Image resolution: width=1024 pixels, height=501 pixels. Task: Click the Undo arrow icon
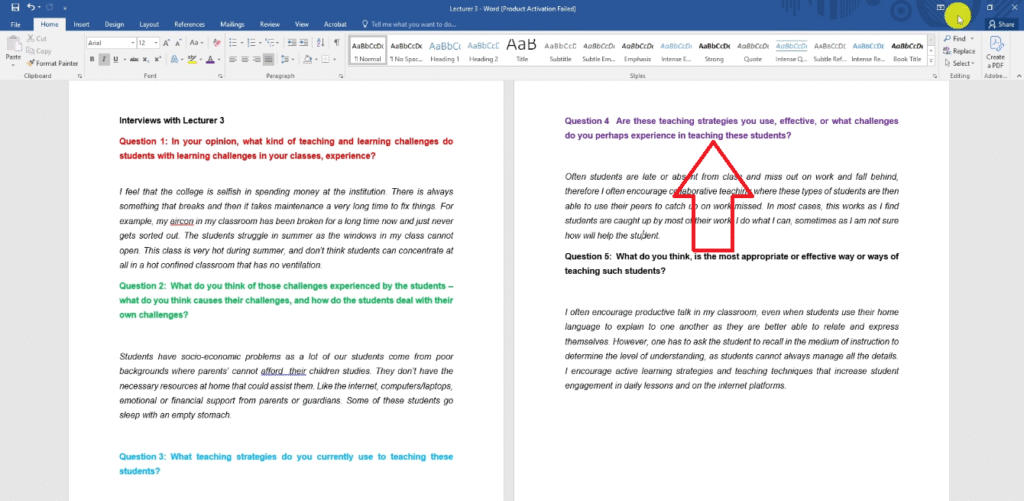(x=32, y=7)
